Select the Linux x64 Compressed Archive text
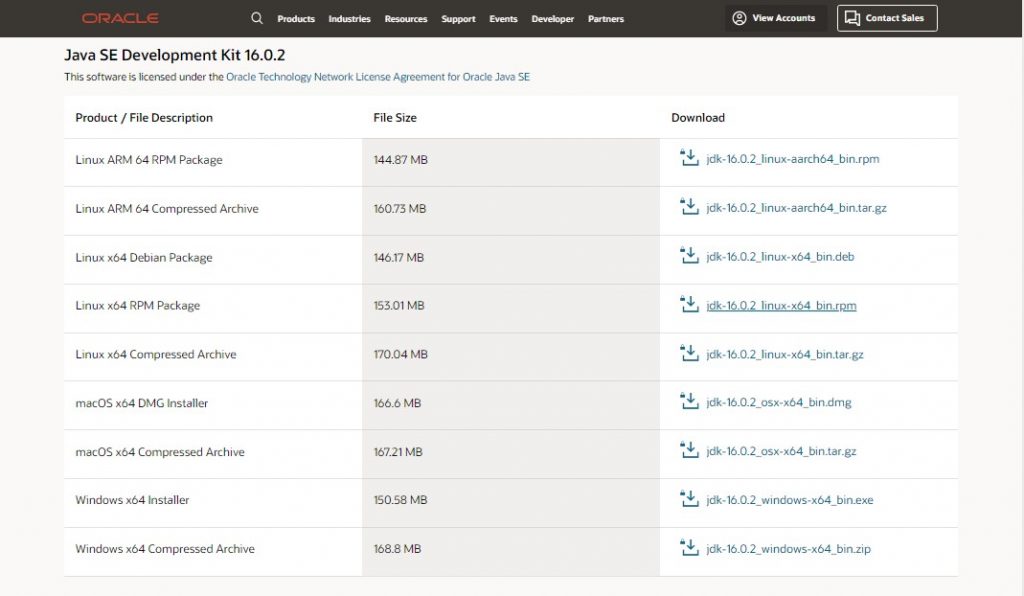Screen dimensions: 1024x596 tap(155, 354)
